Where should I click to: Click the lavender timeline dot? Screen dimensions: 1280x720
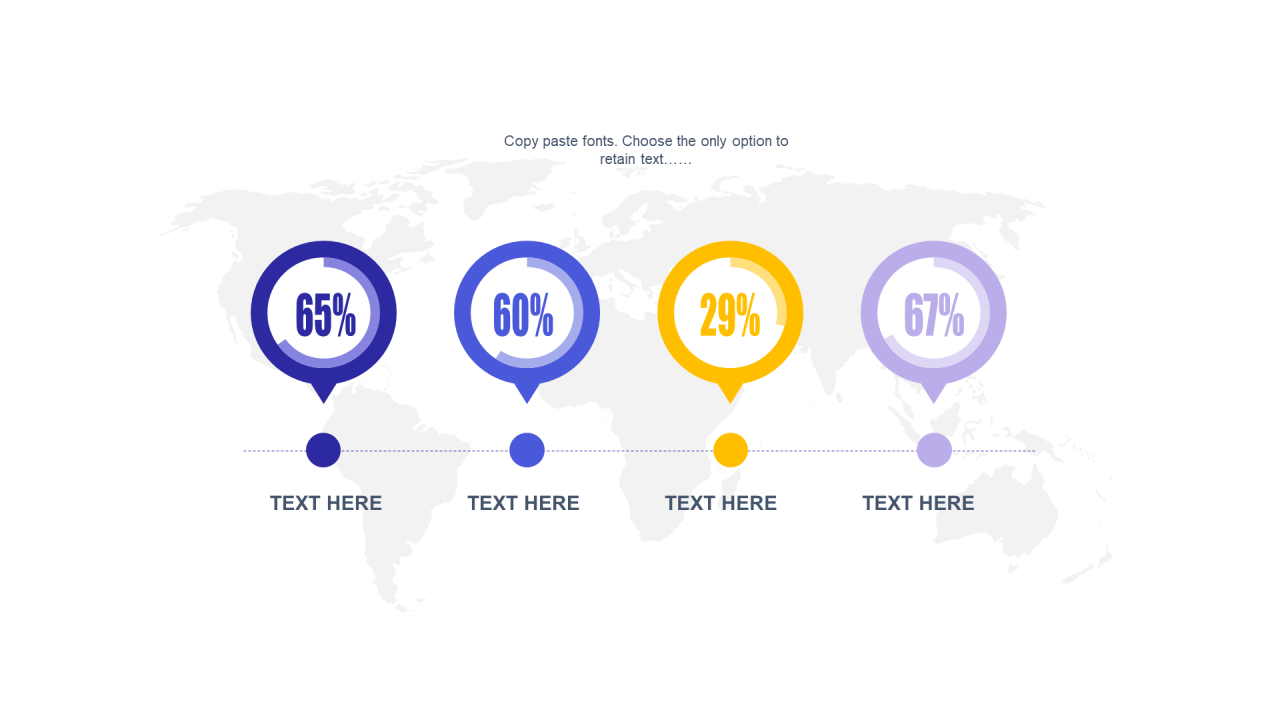pos(934,450)
